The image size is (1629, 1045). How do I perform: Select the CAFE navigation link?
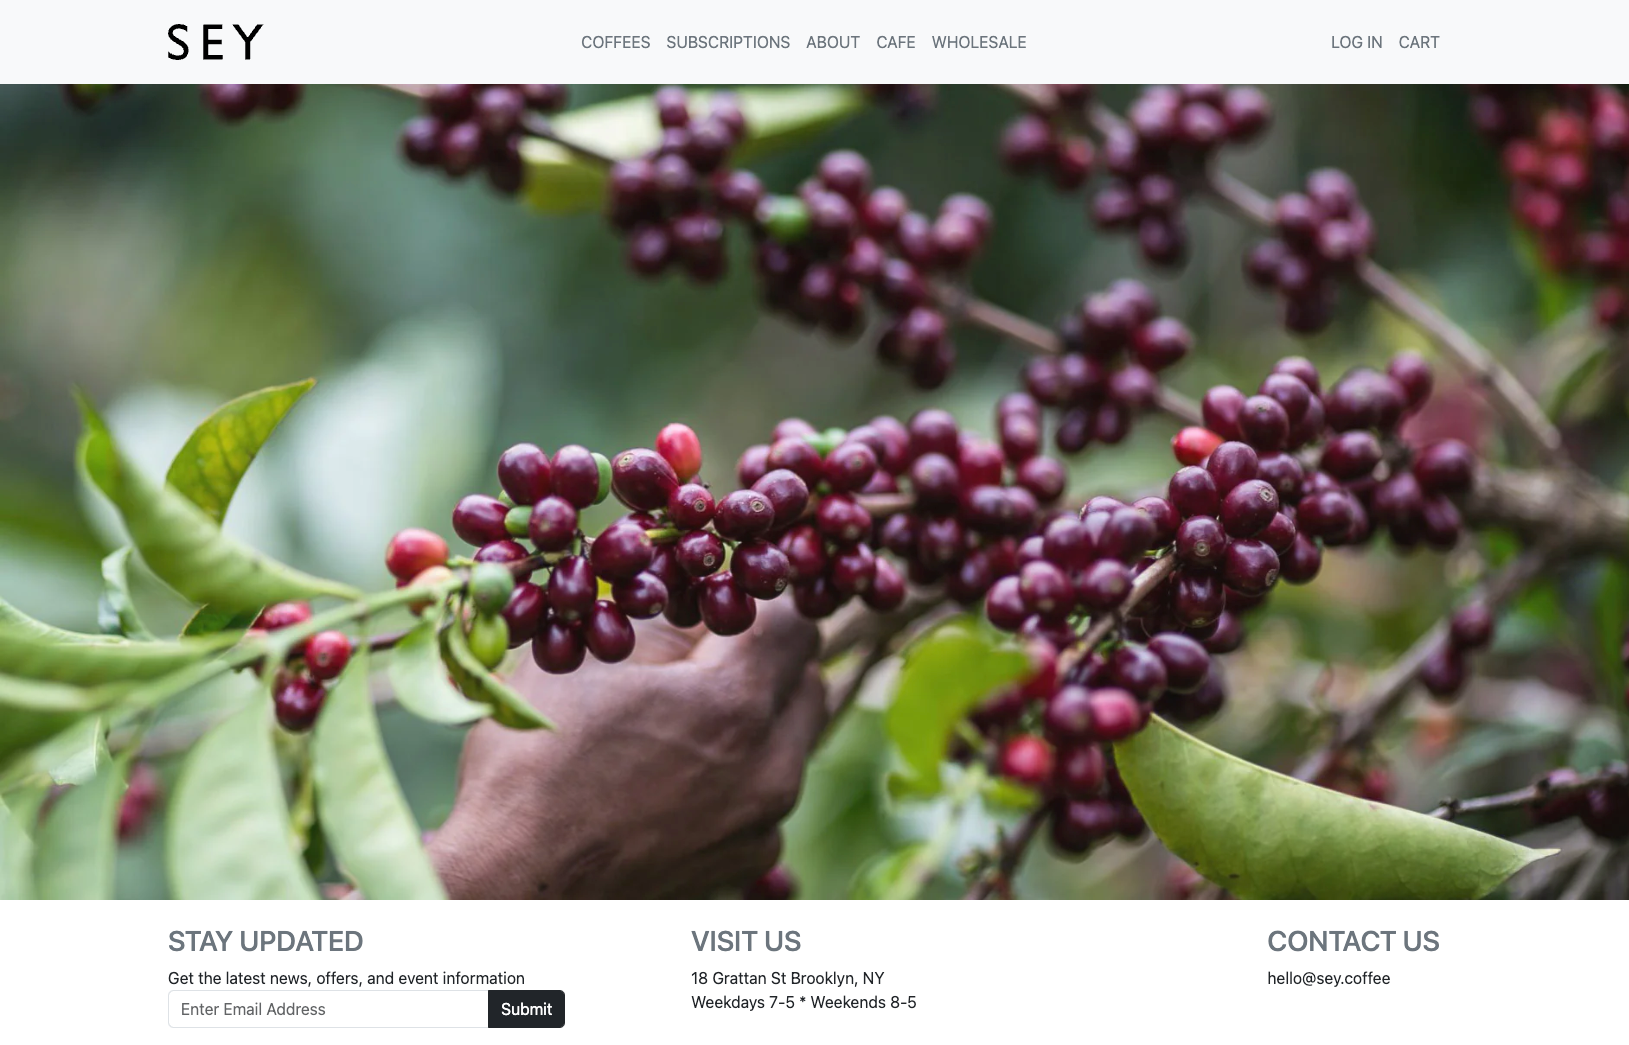896,42
